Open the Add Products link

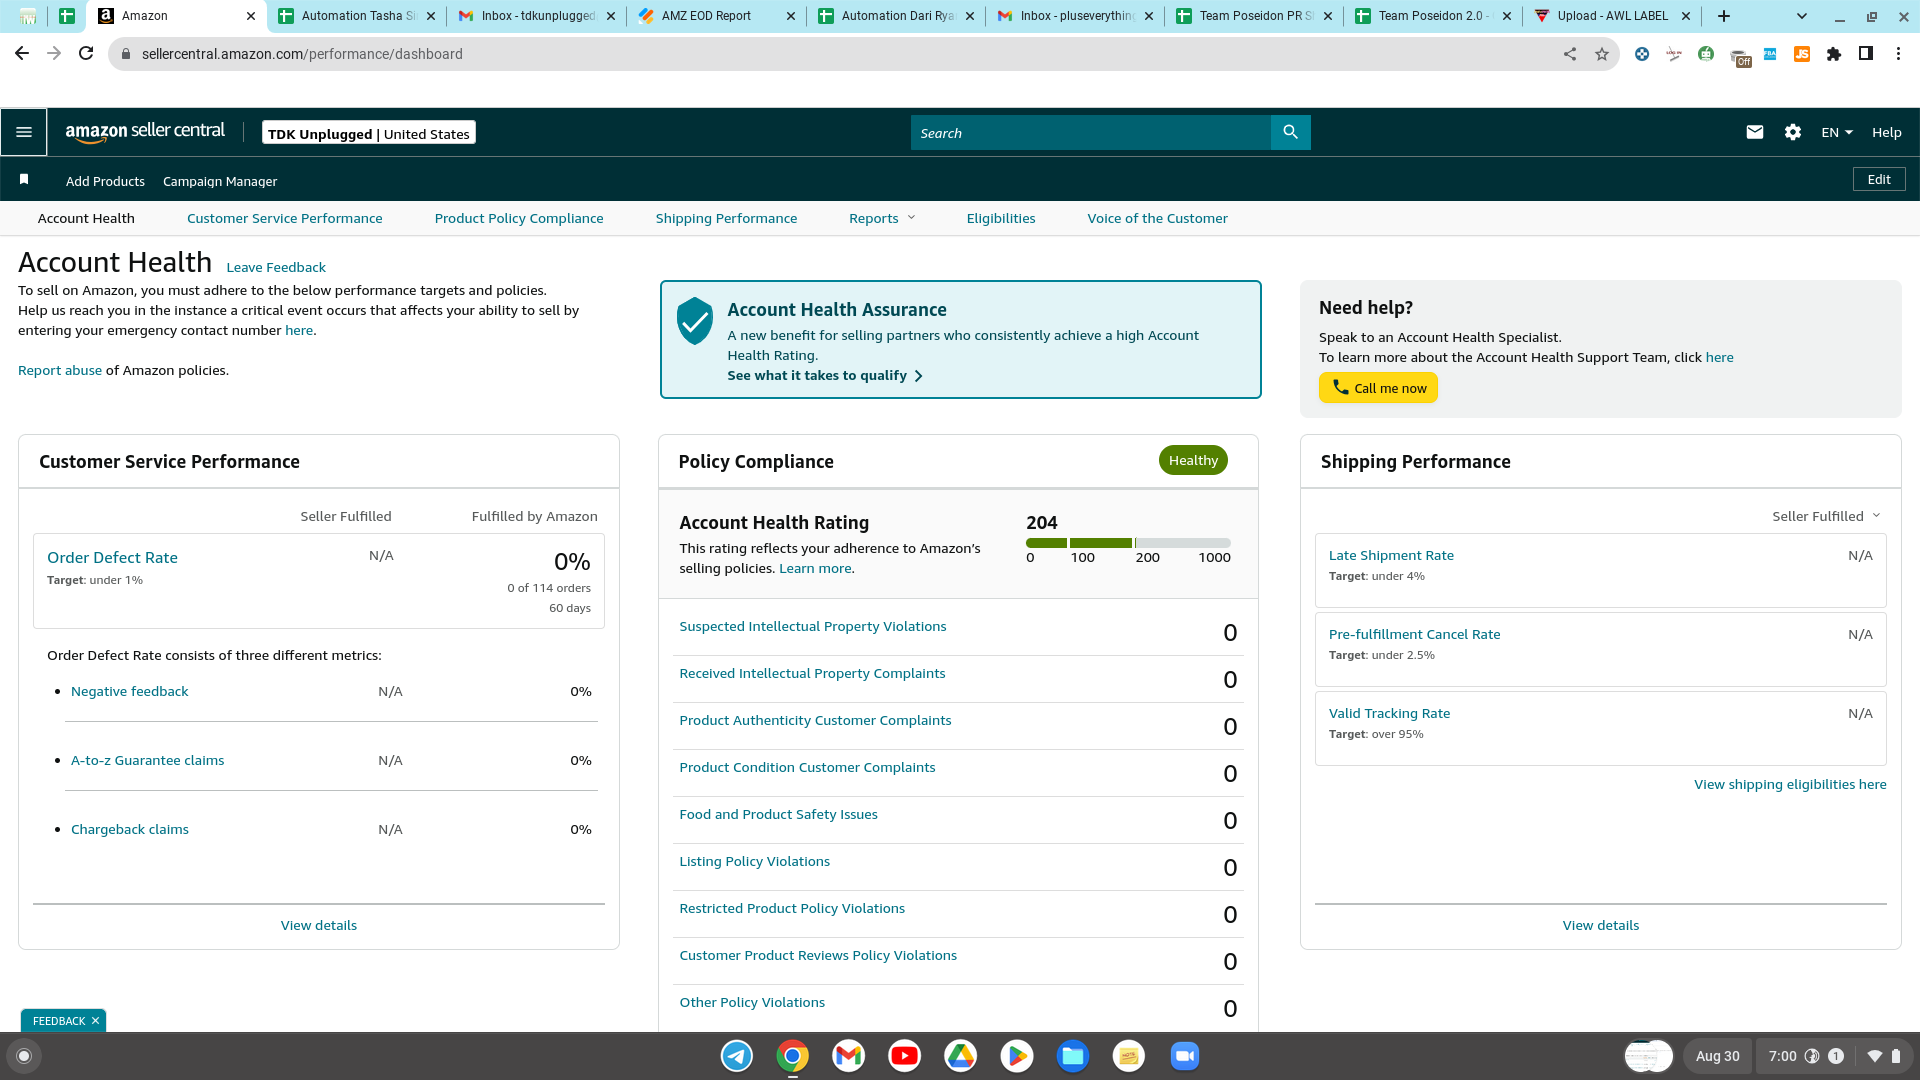pyautogui.click(x=105, y=181)
